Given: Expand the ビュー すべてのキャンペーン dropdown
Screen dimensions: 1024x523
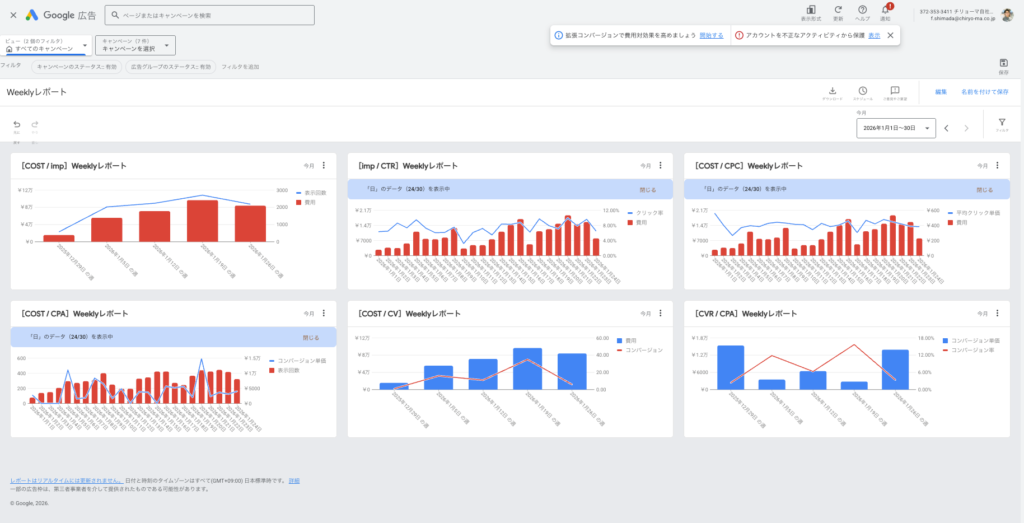Looking at the screenshot, I should [x=49, y=45].
